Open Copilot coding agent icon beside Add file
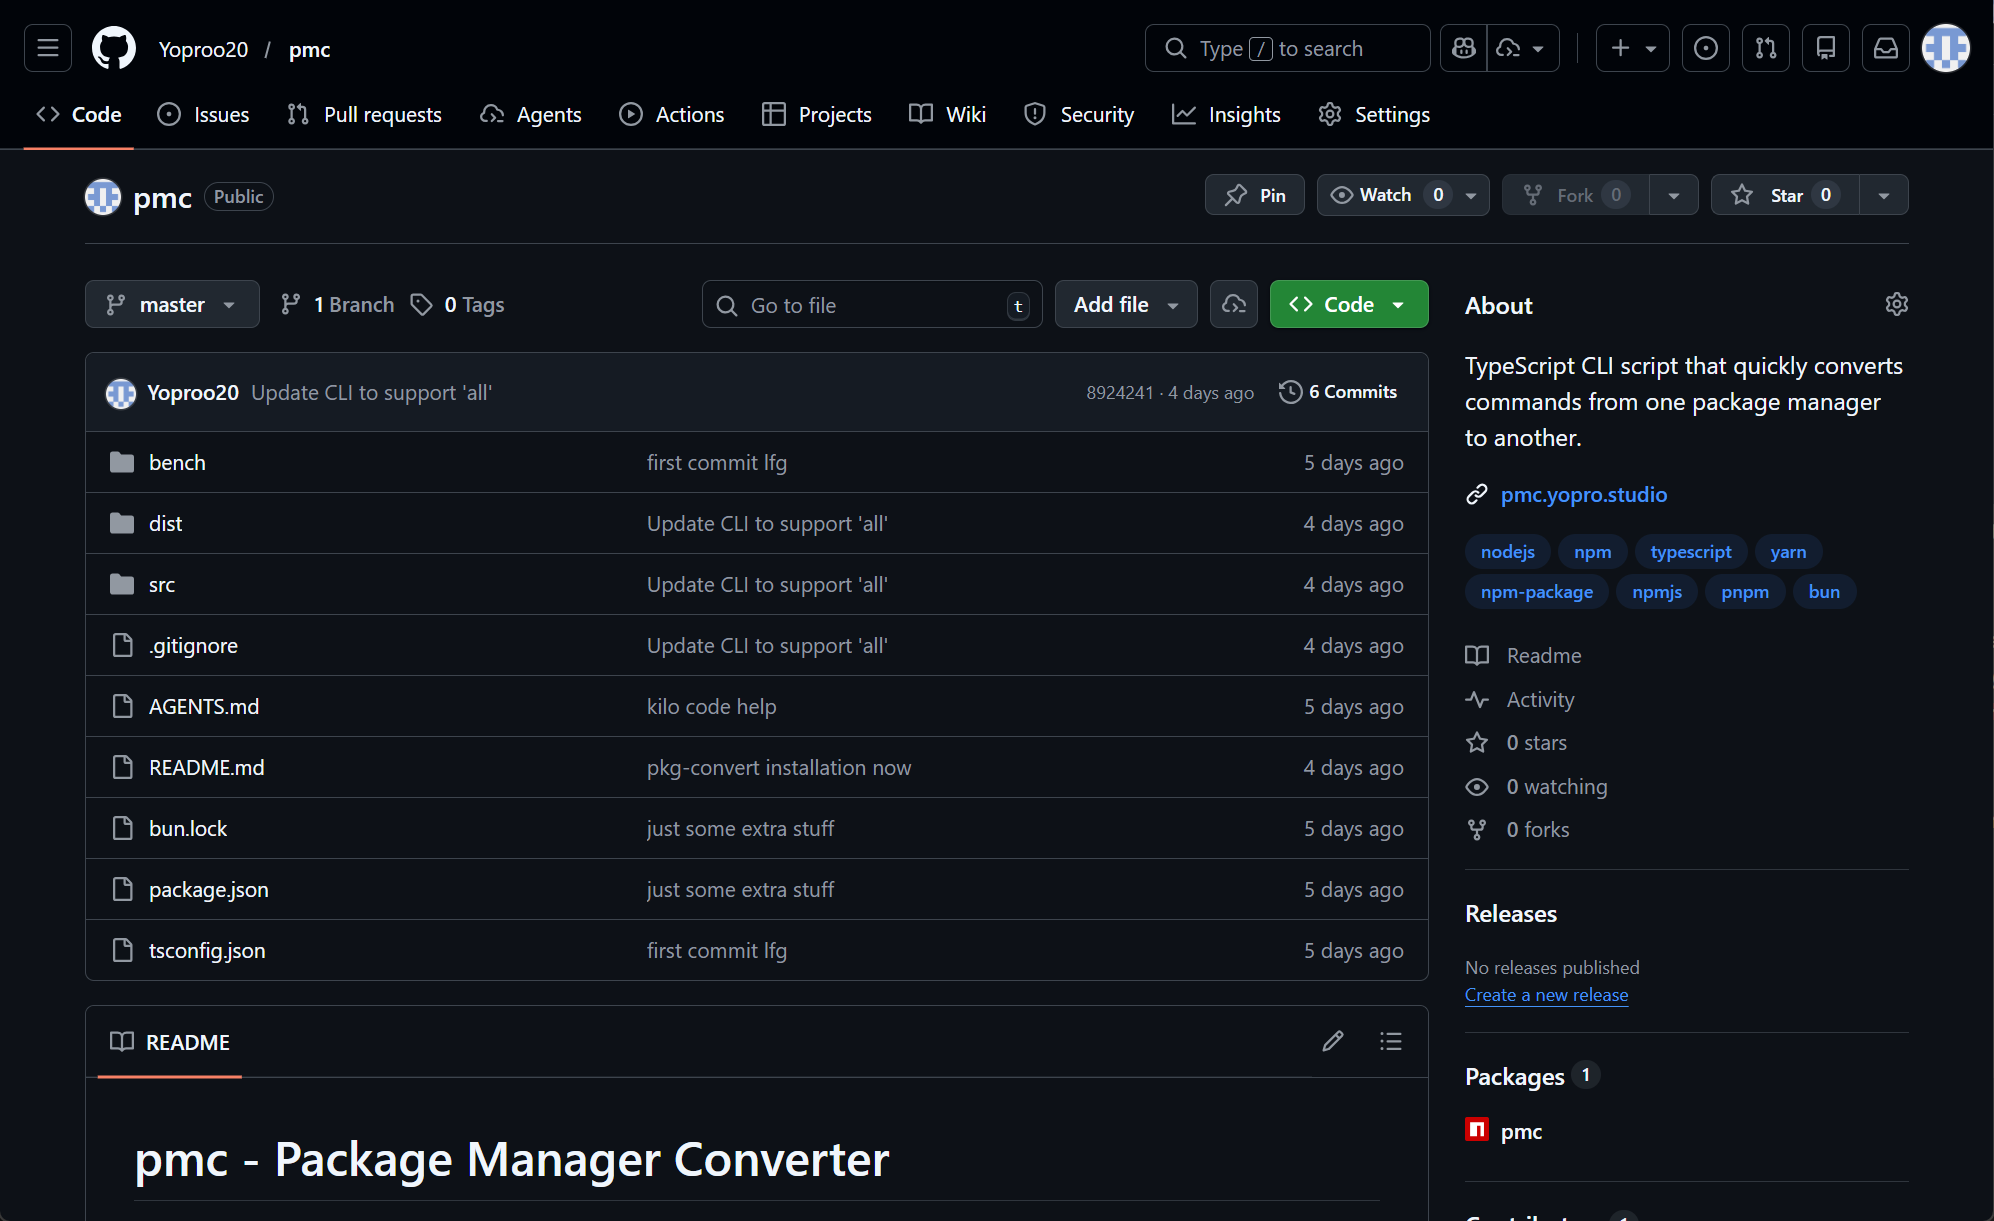The width and height of the screenshot is (1994, 1221). [x=1233, y=304]
